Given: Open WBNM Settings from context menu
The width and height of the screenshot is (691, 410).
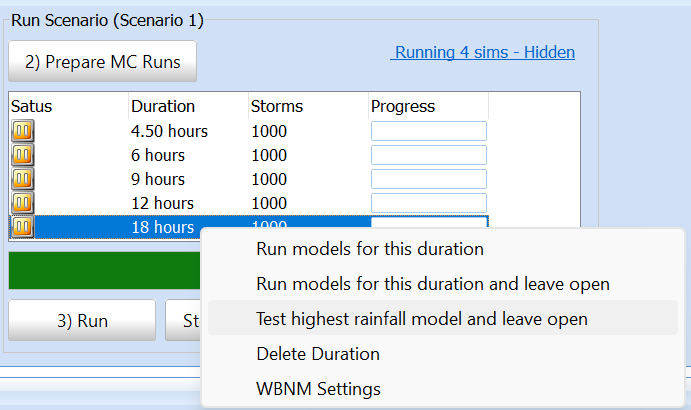Looking at the screenshot, I should (x=318, y=388).
